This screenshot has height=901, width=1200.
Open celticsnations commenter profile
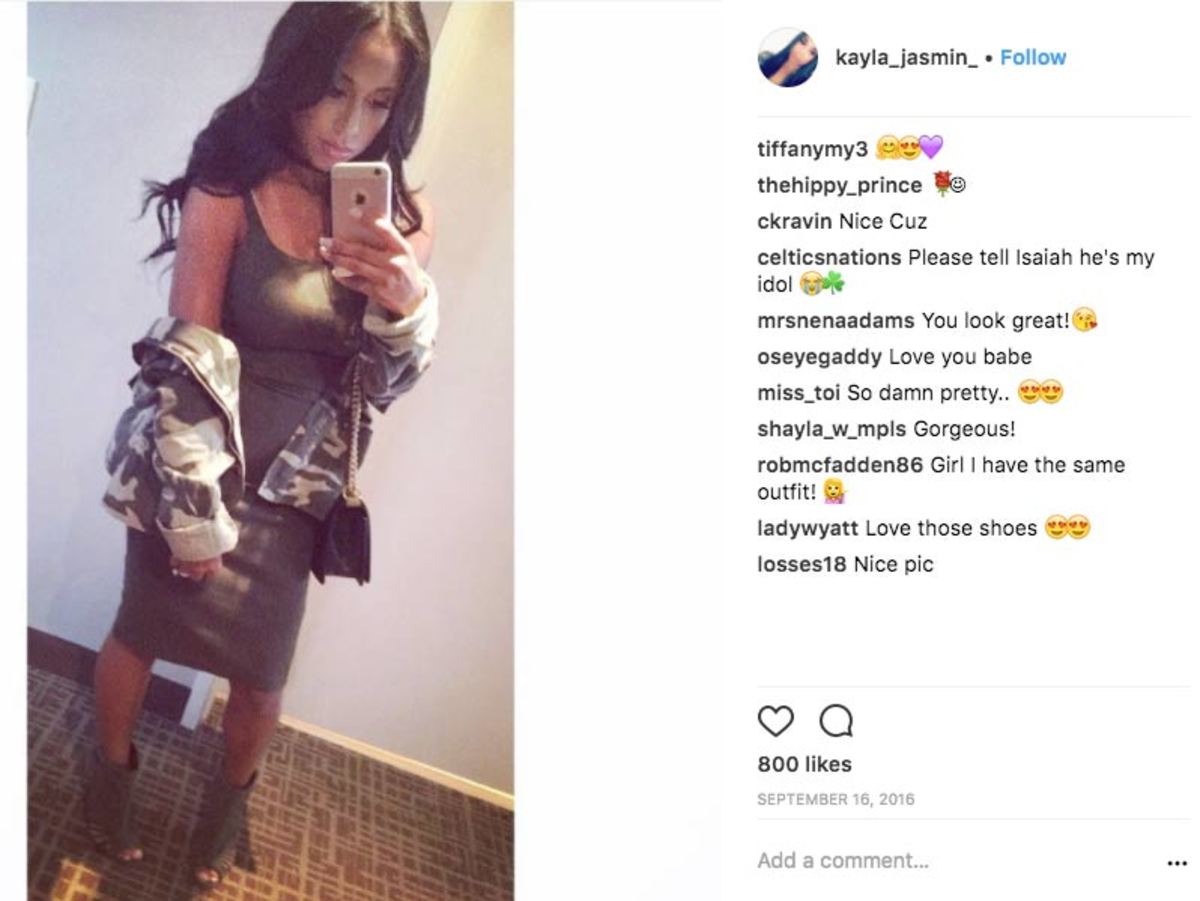[x=829, y=257]
